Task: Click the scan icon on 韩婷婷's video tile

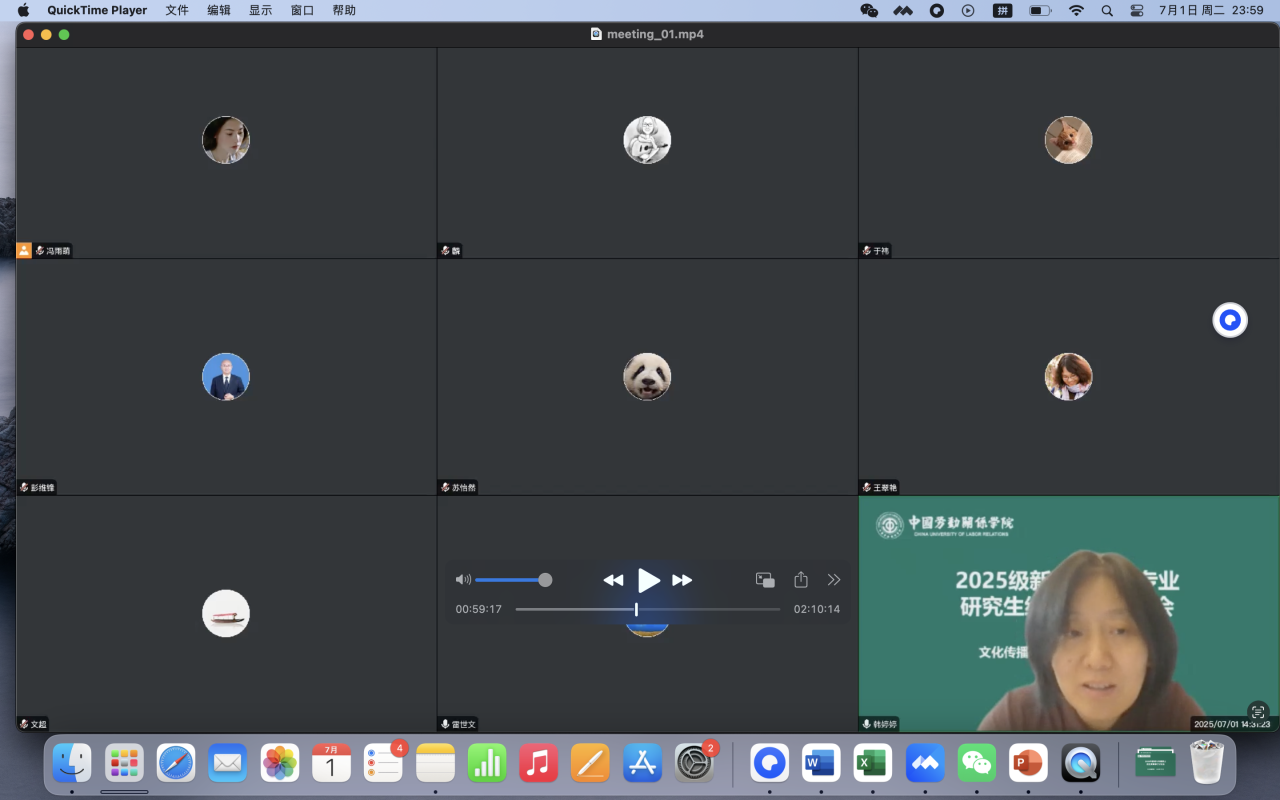Action: (1258, 711)
